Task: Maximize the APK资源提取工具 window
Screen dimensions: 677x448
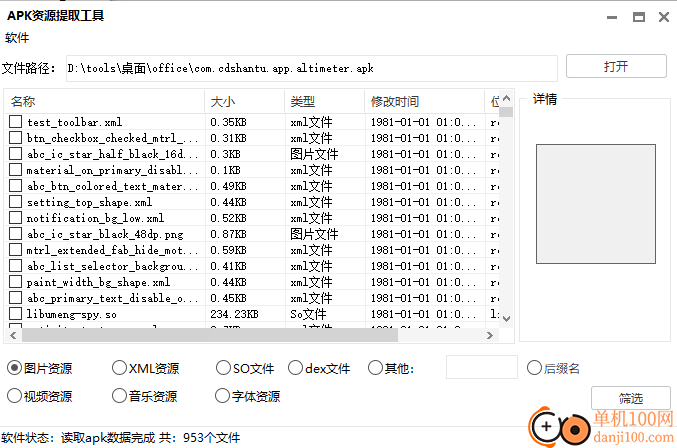Action: (x=639, y=17)
